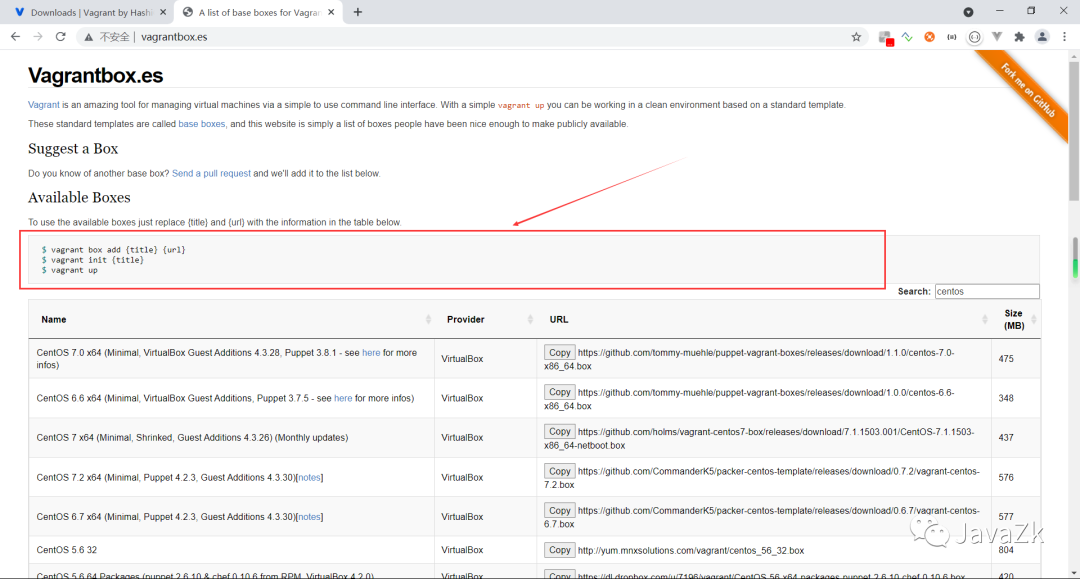Viewport: 1080px width, 579px height.
Task: Click the orange circular extension icon
Action: point(929,37)
